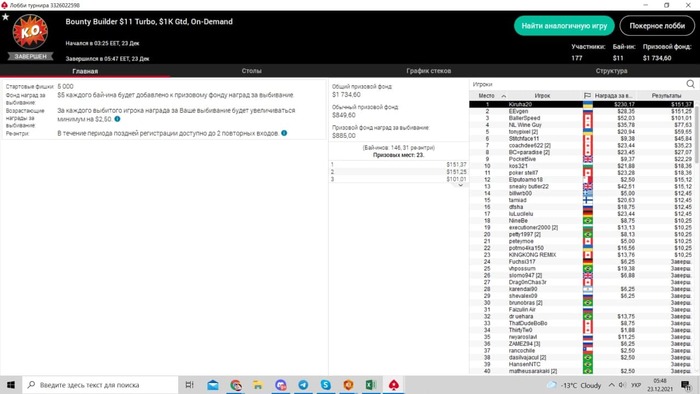
Task: Open Telegram on taskbar
Action: (x=303, y=385)
